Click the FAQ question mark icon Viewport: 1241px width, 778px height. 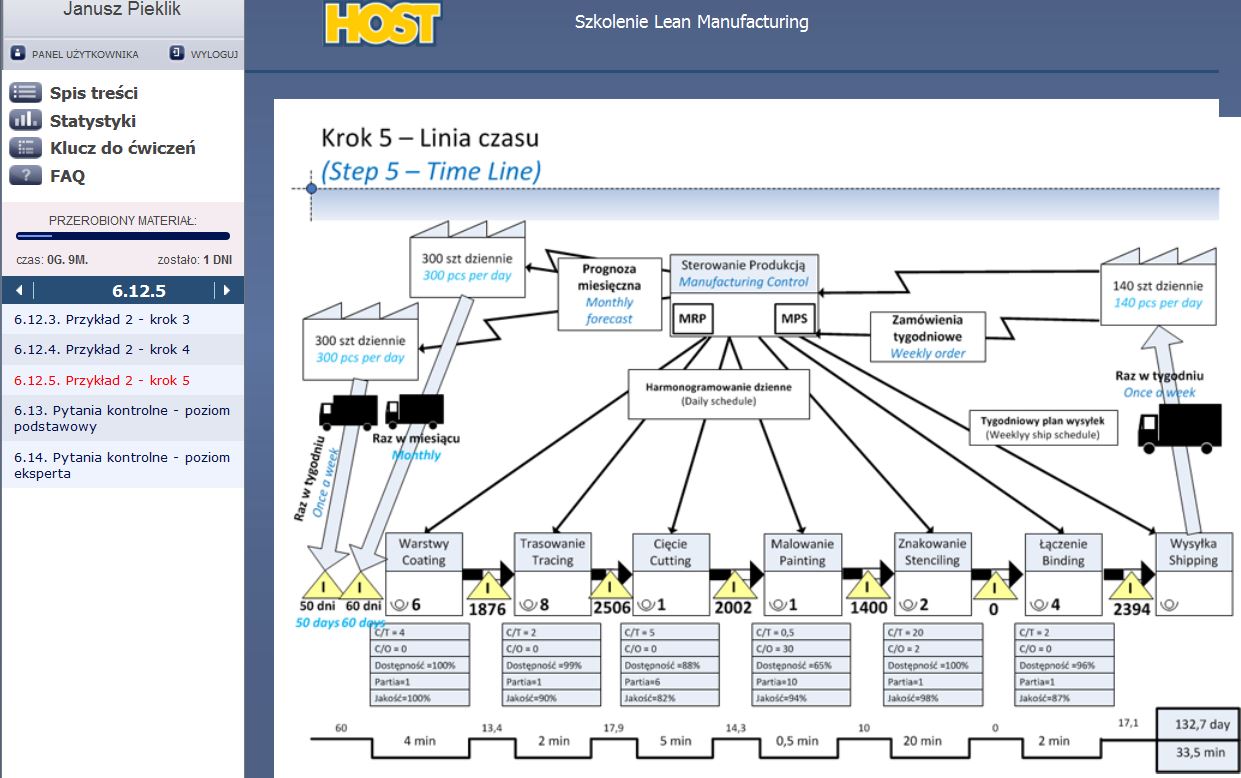click(x=25, y=176)
